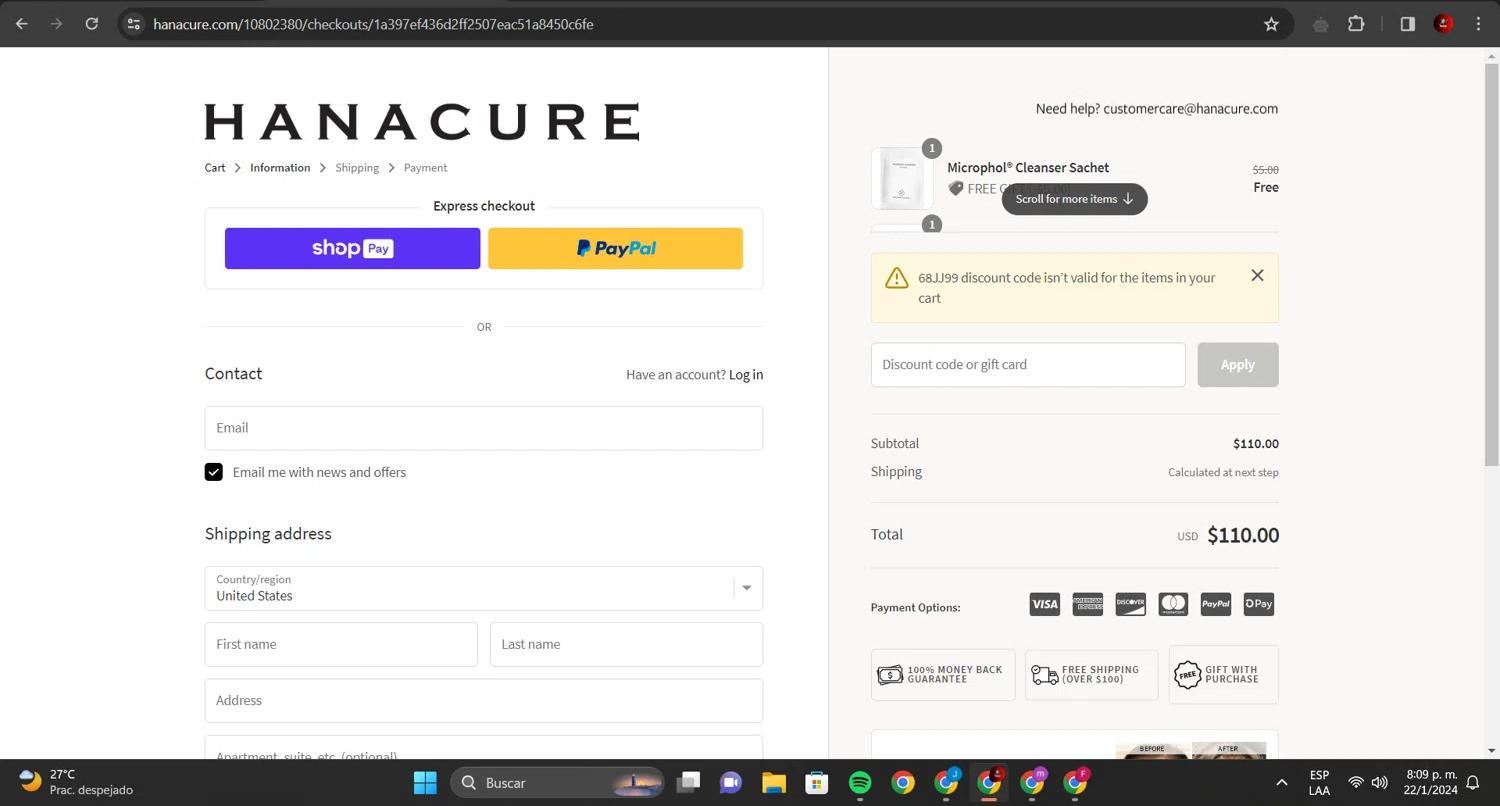
Task: Open File Explorer from the taskbar
Action: (x=774, y=783)
